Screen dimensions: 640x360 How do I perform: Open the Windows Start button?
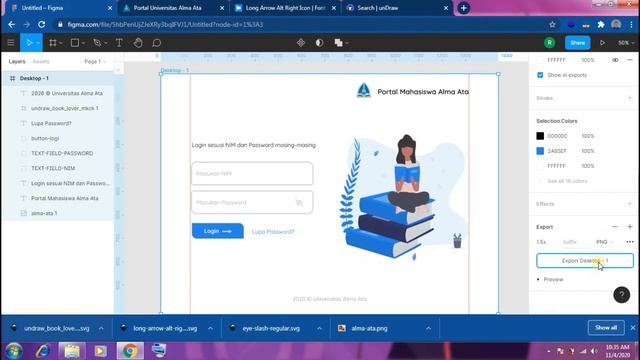13,351
